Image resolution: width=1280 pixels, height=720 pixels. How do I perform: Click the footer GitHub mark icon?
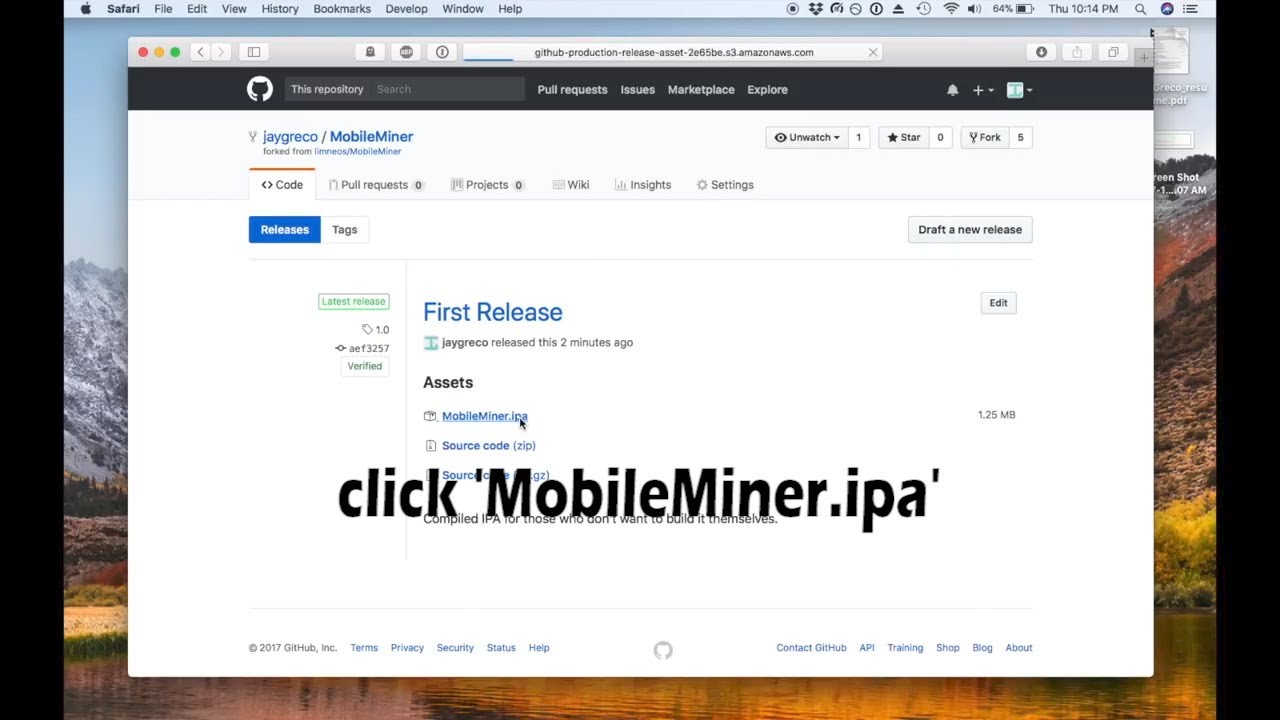[663, 650]
